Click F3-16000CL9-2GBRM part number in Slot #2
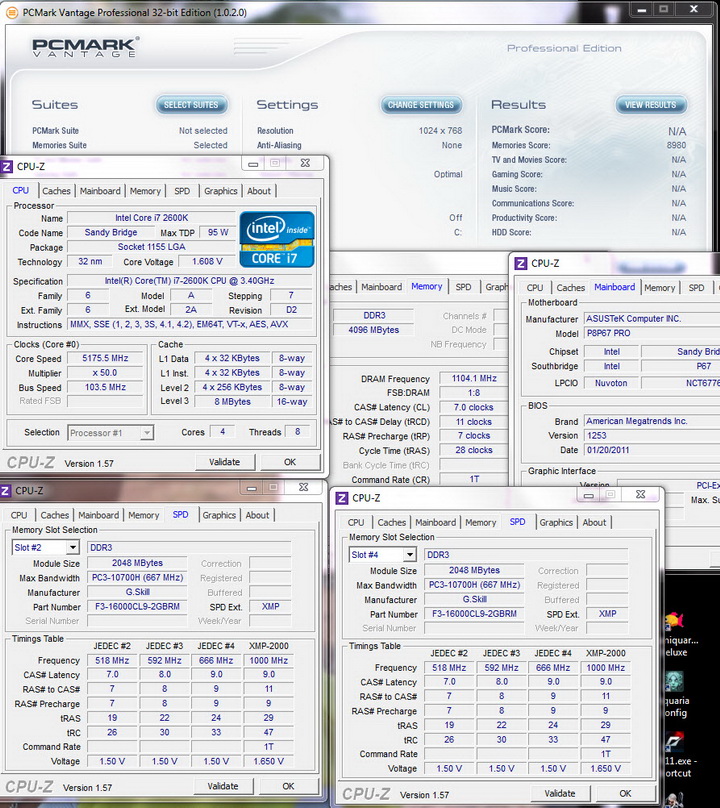 137,607
